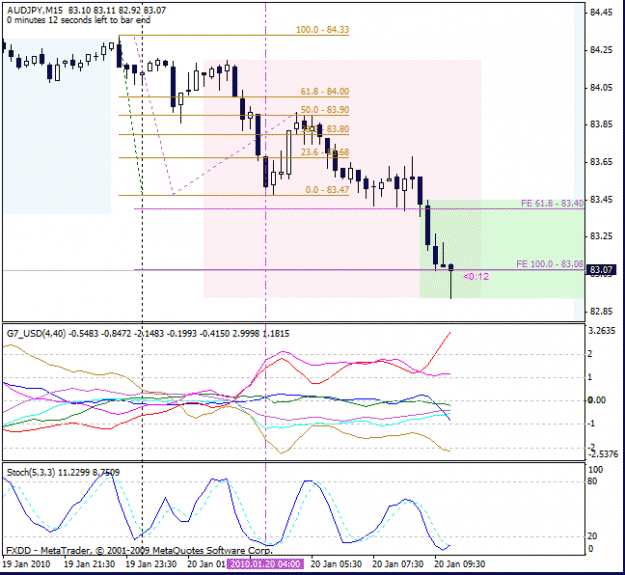Click the -2.5376 indicator scale value
The height and width of the screenshot is (575, 625).
click(603, 454)
